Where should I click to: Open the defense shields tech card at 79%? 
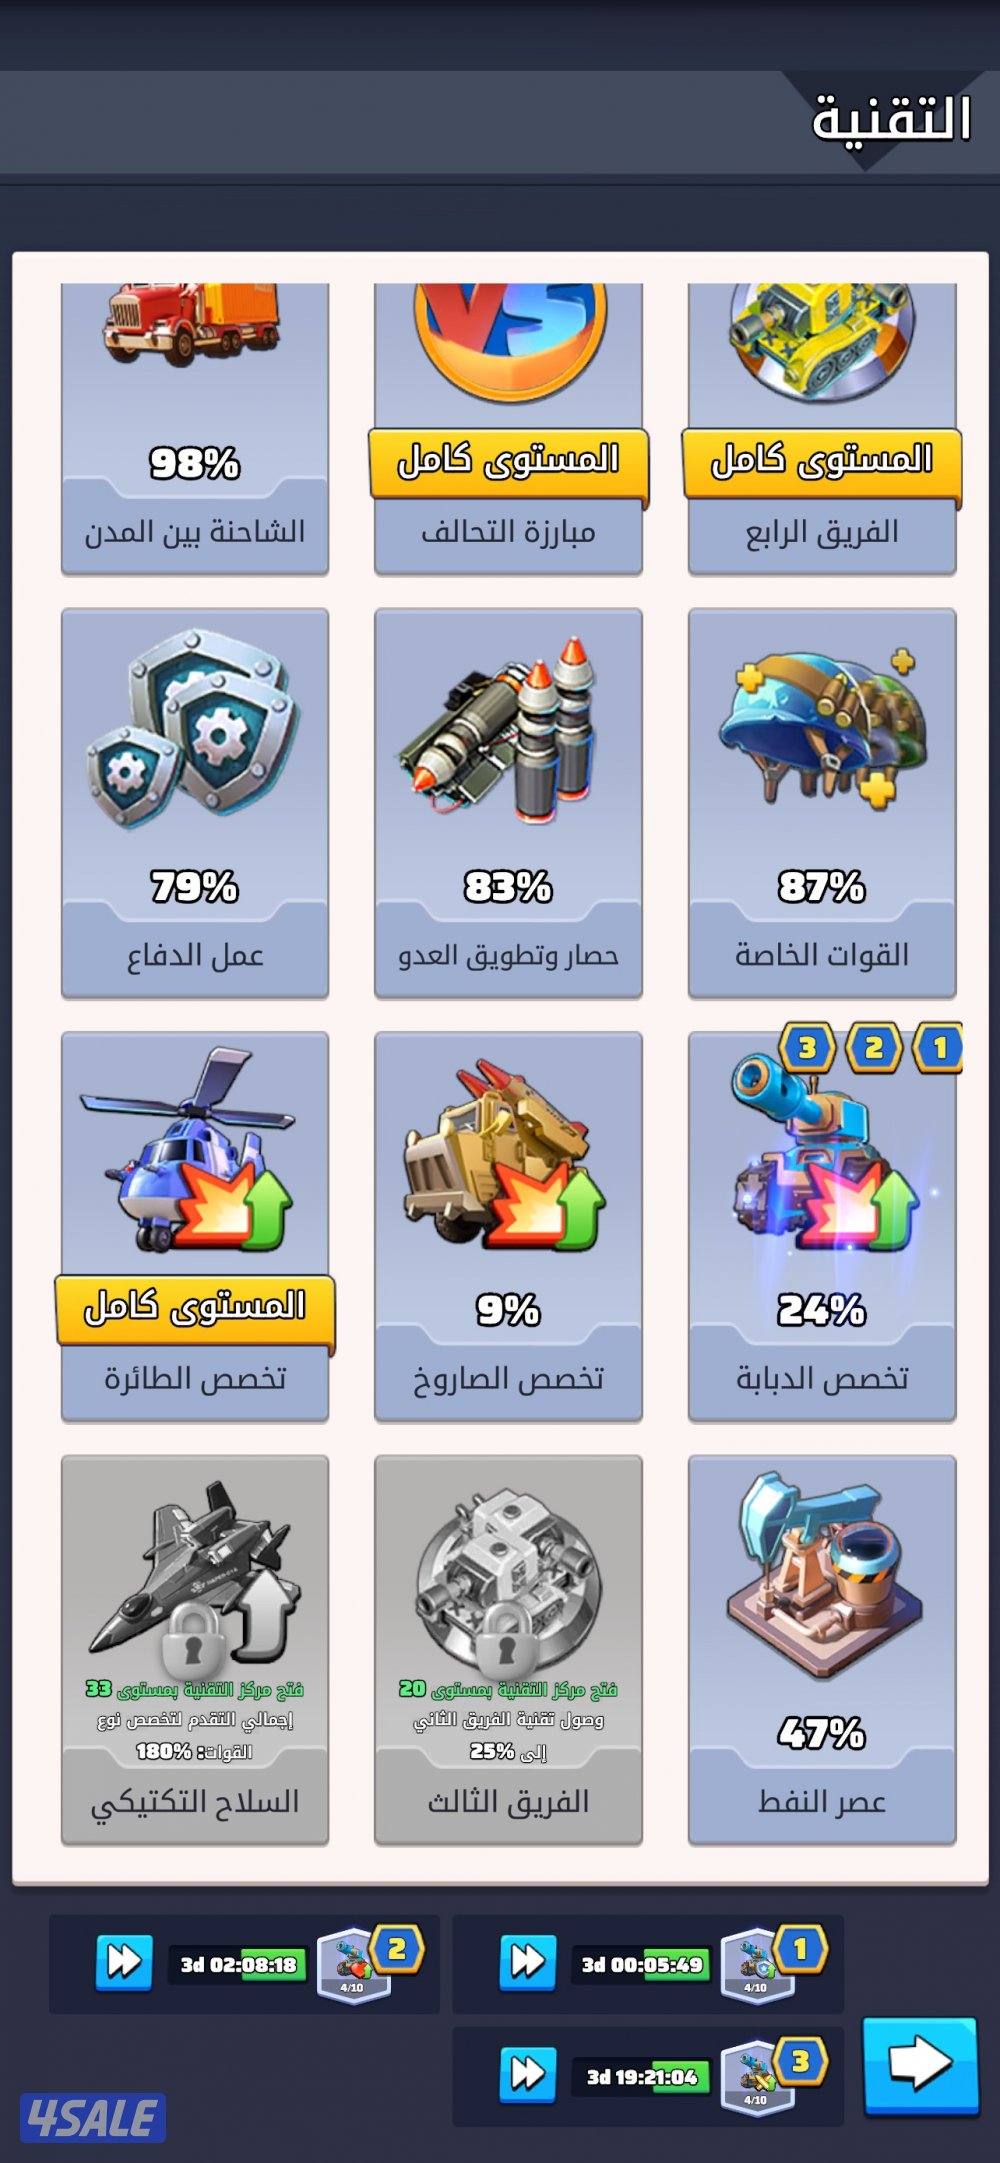point(195,803)
